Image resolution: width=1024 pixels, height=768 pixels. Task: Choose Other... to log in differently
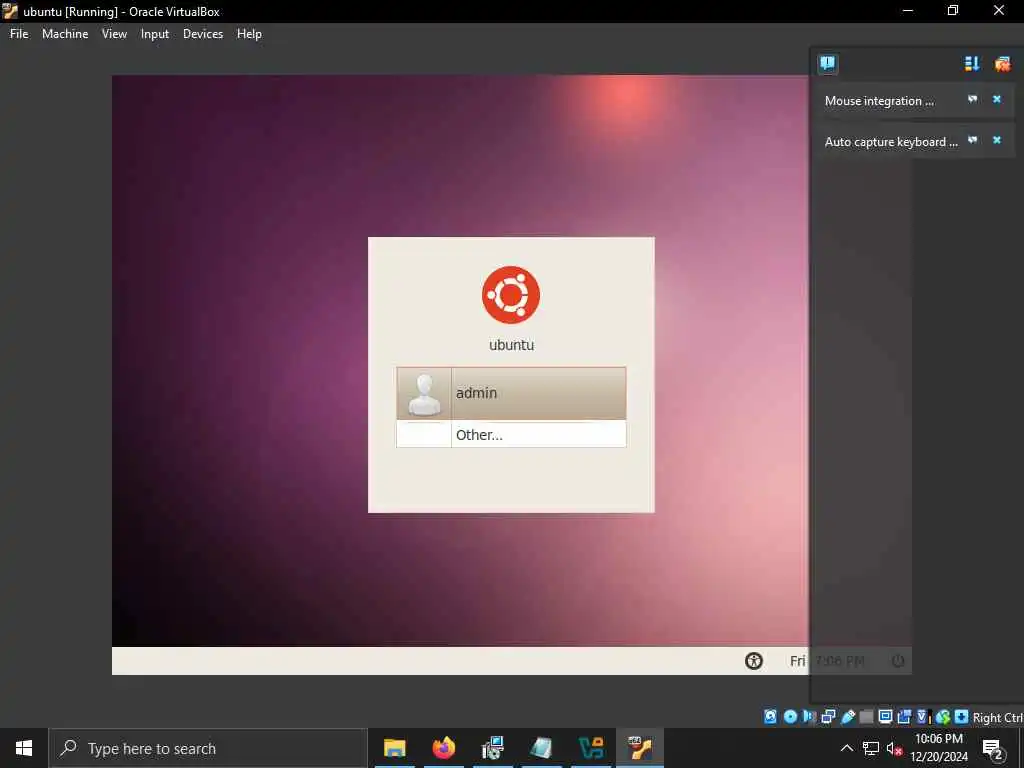pos(511,434)
